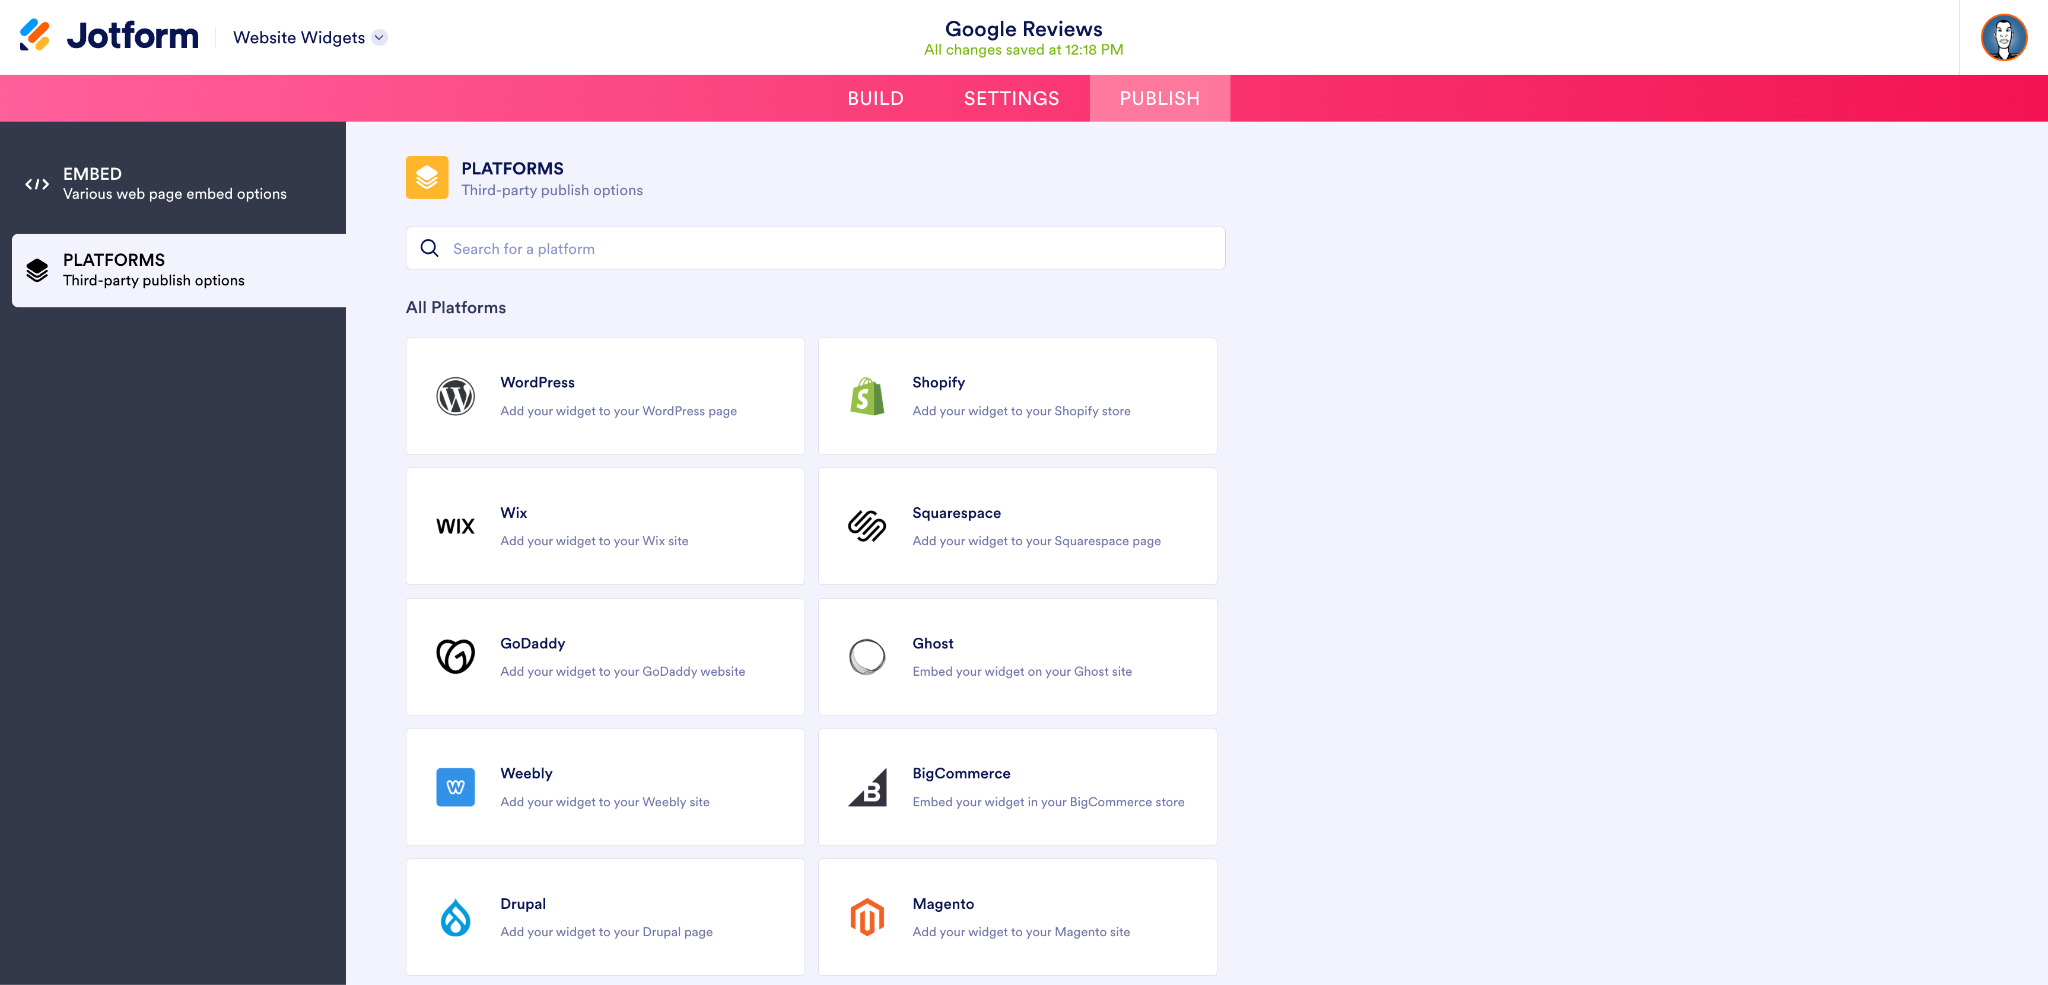Image resolution: width=2048 pixels, height=985 pixels.
Task: Click the Shopify bag icon
Action: (867, 396)
